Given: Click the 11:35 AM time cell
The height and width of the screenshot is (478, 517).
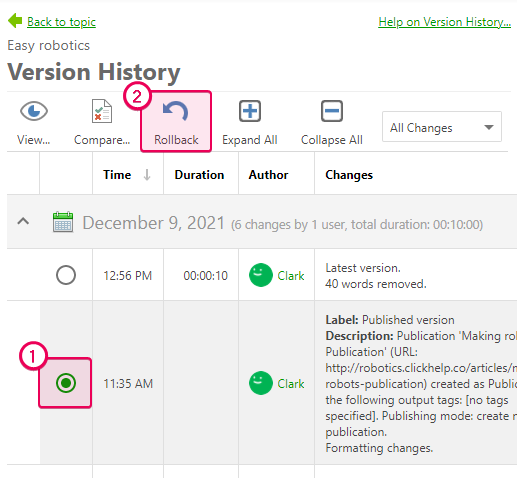Looking at the screenshot, I should [x=128, y=384].
